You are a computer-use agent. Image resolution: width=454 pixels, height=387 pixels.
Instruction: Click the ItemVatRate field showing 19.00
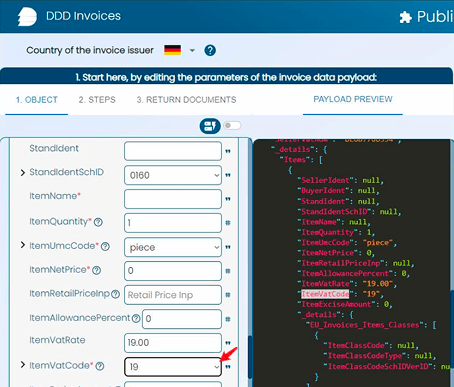tap(173, 343)
